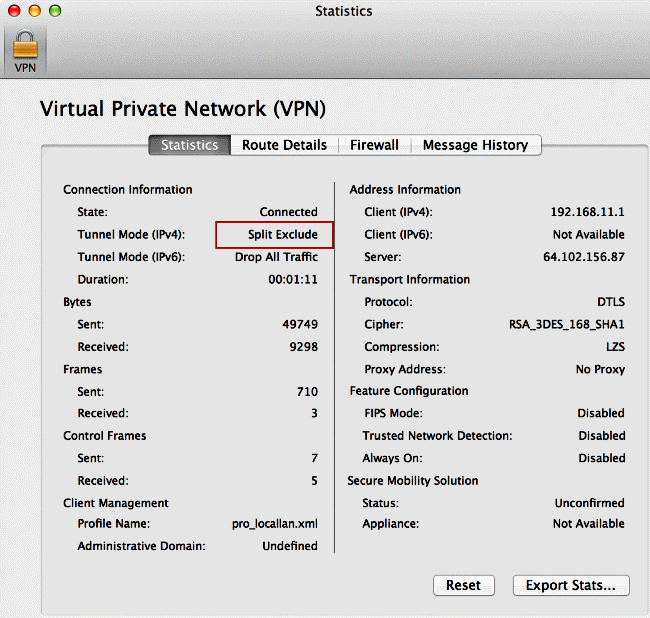The height and width of the screenshot is (618, 650).
Task: Select the duration value 00:01:11
Action: click(x=293, y=279)
